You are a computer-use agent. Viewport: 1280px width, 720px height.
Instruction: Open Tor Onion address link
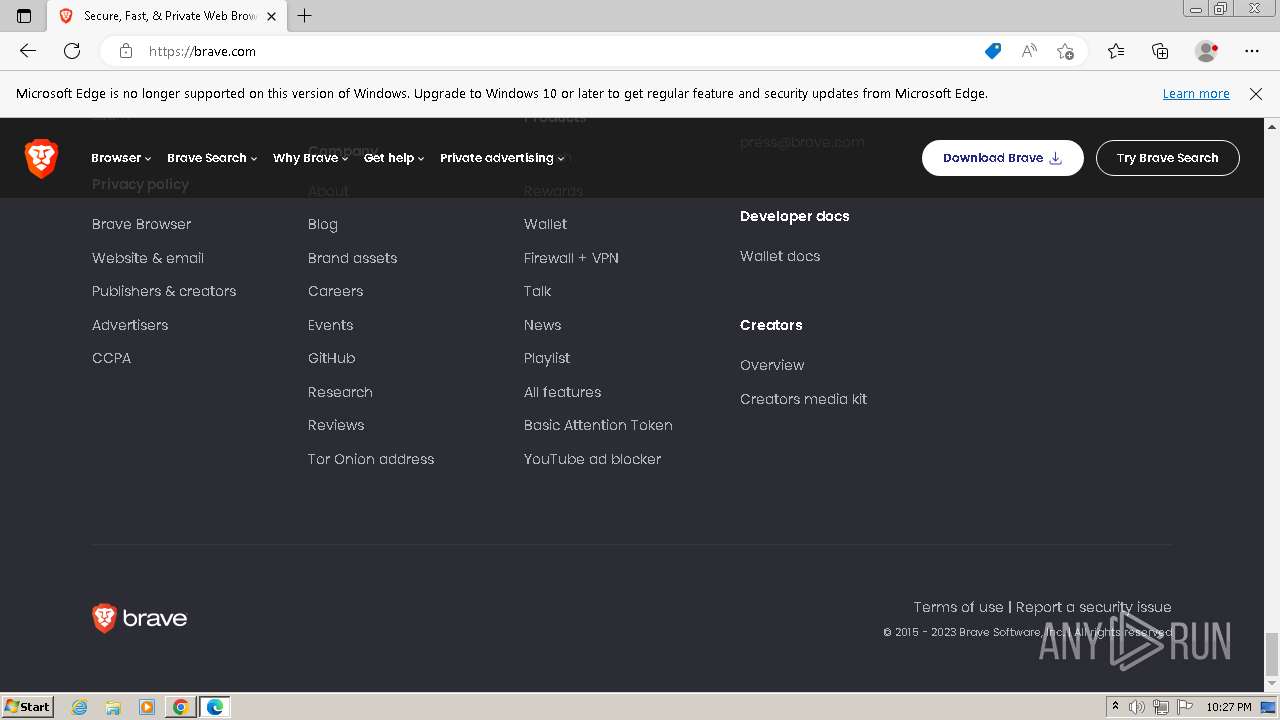click(371, 459)
